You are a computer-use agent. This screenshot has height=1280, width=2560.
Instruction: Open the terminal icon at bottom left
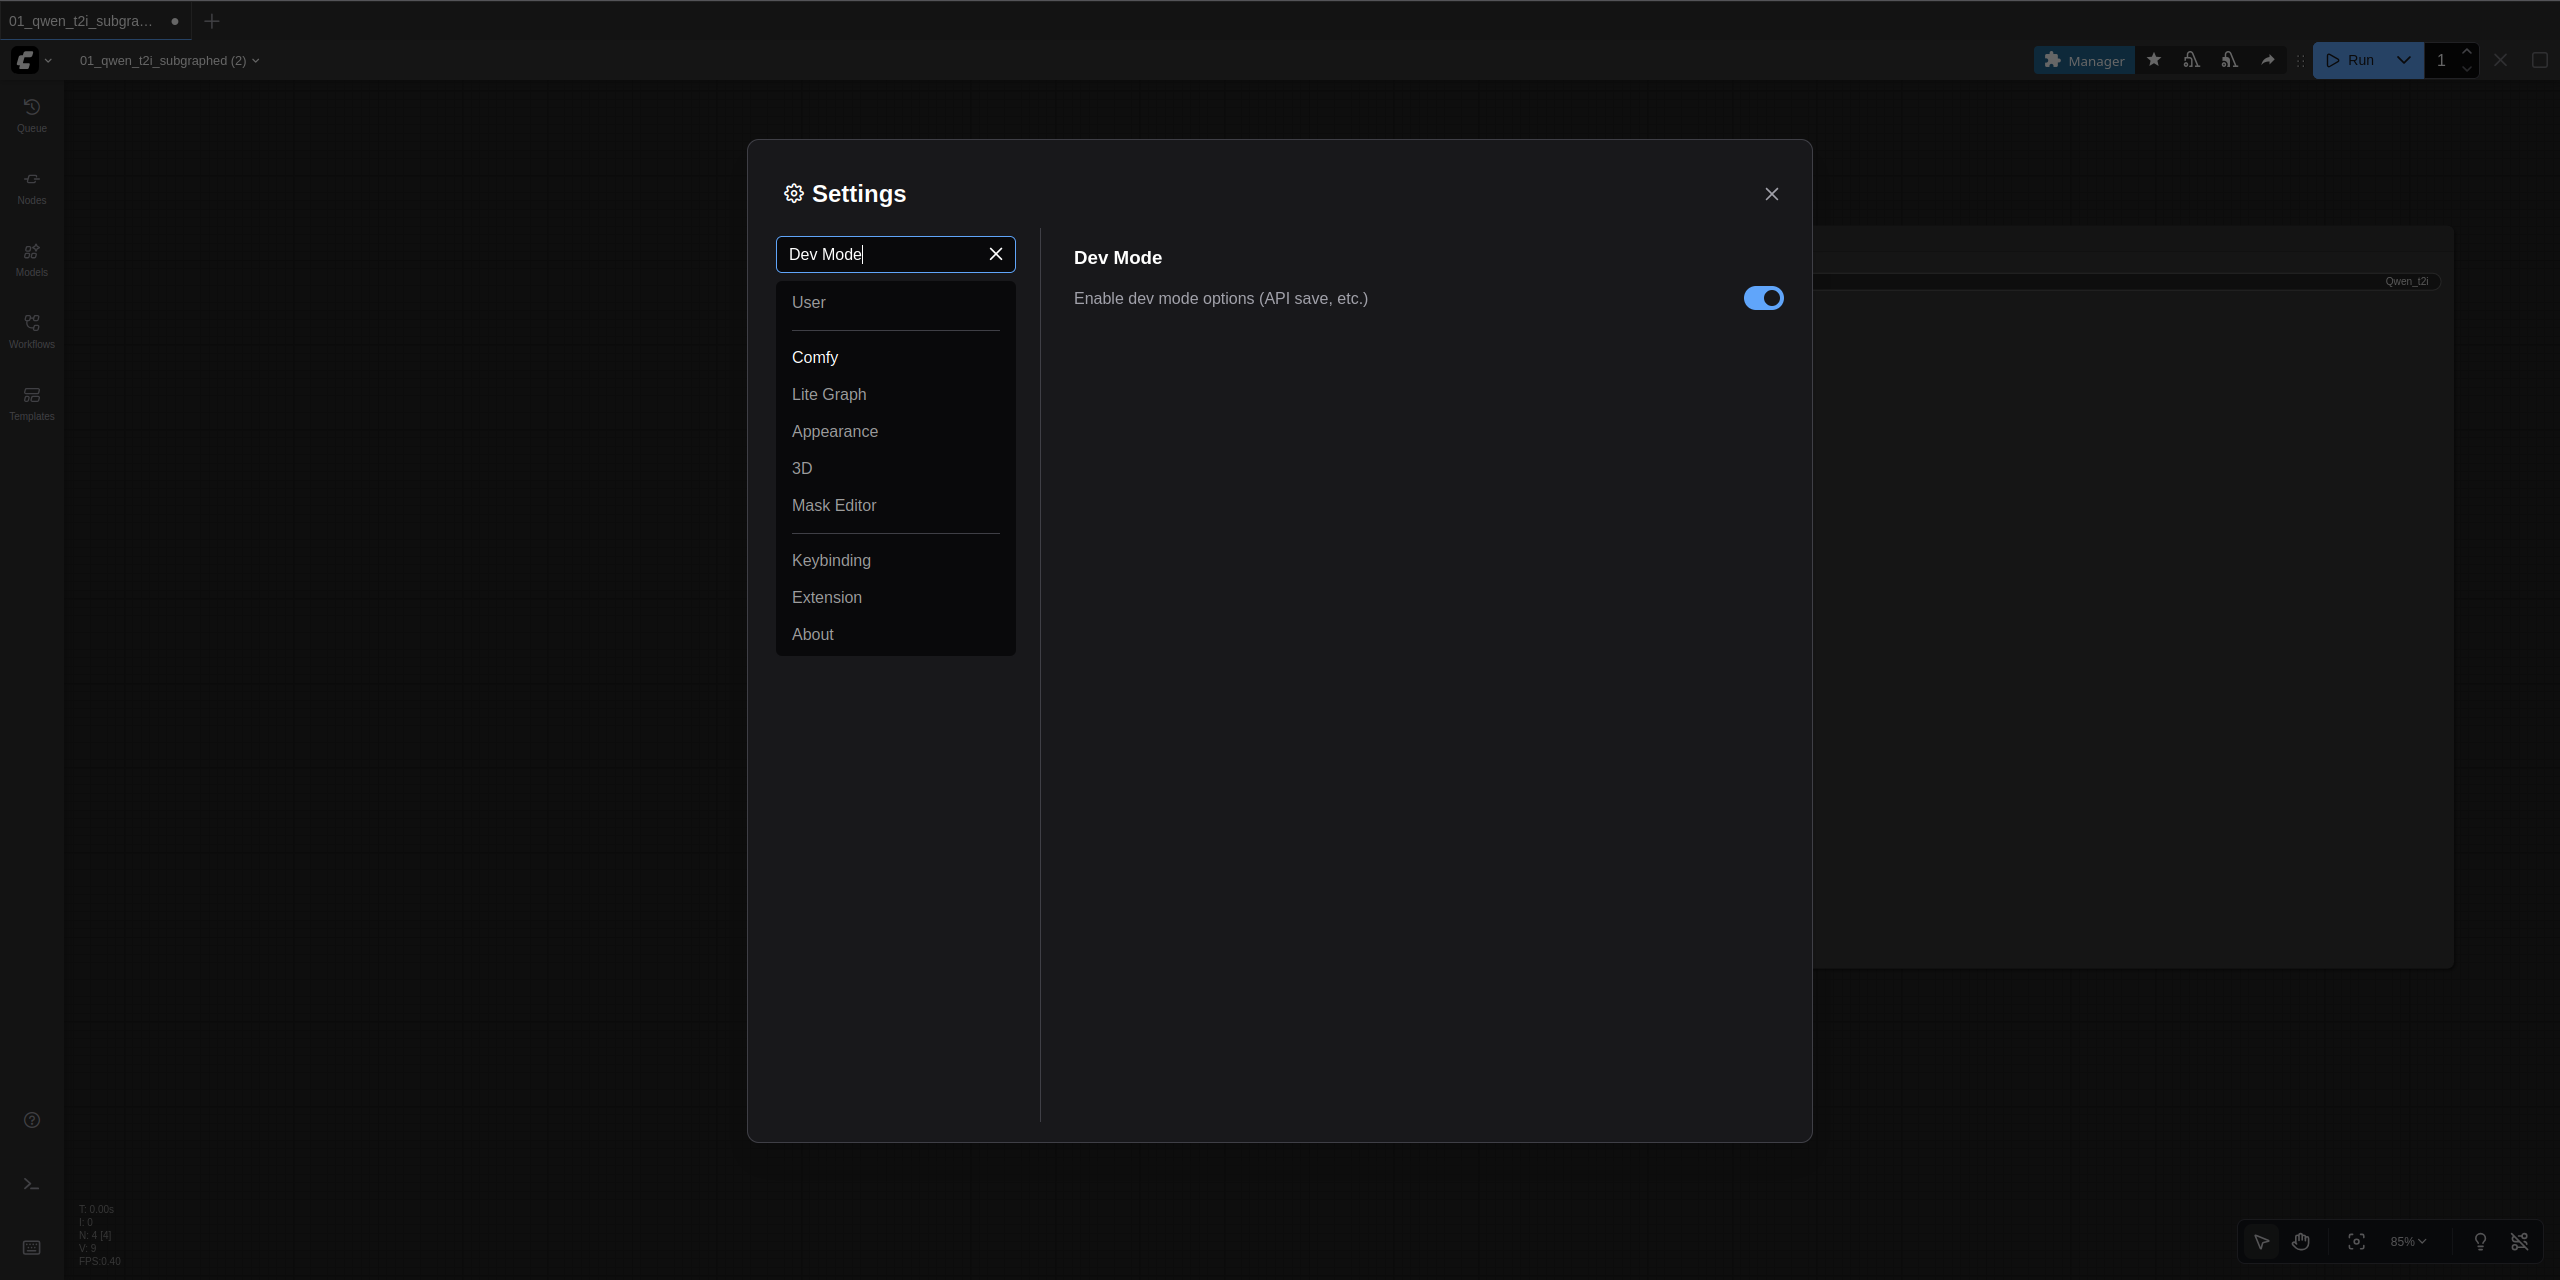31,1184
